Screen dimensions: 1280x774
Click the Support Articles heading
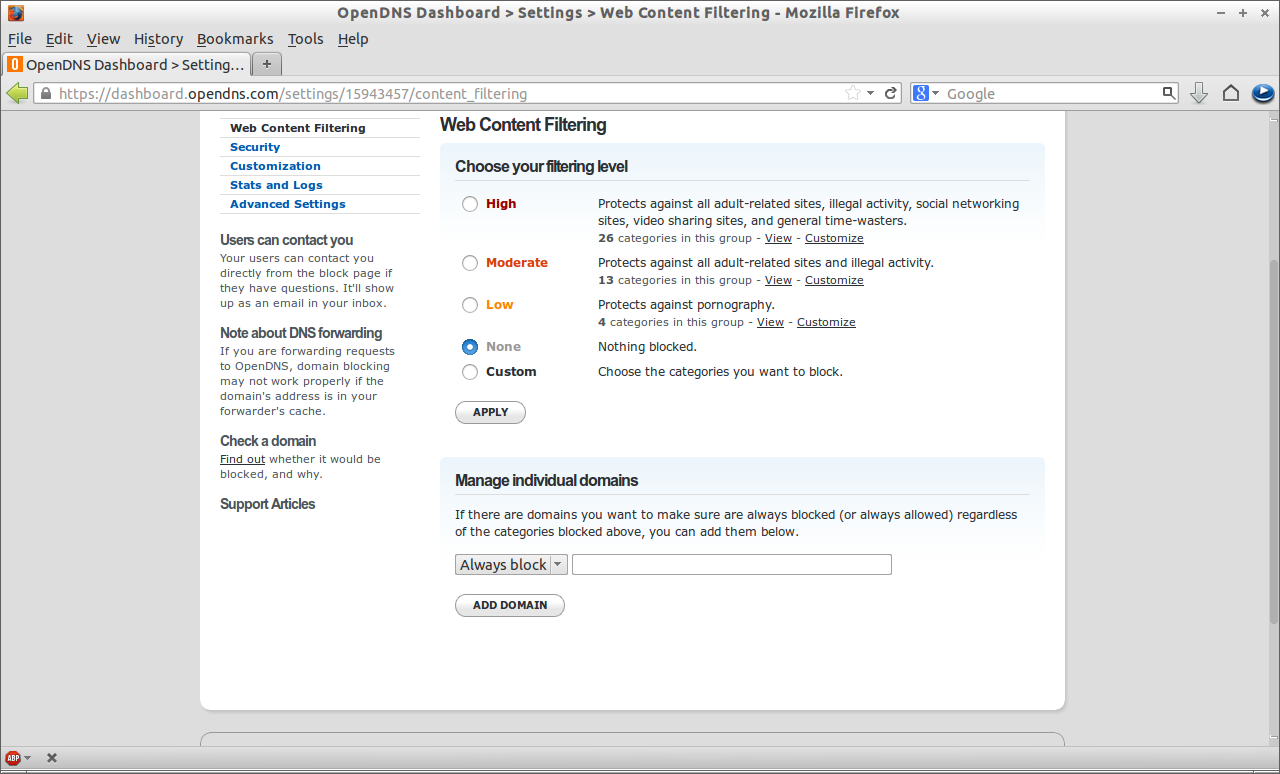pos(268,504)
